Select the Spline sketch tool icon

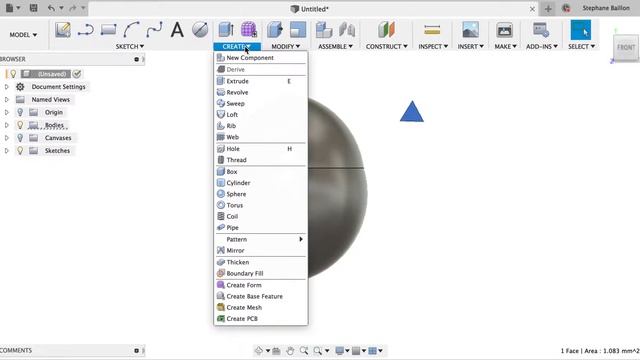pos(154,30)
